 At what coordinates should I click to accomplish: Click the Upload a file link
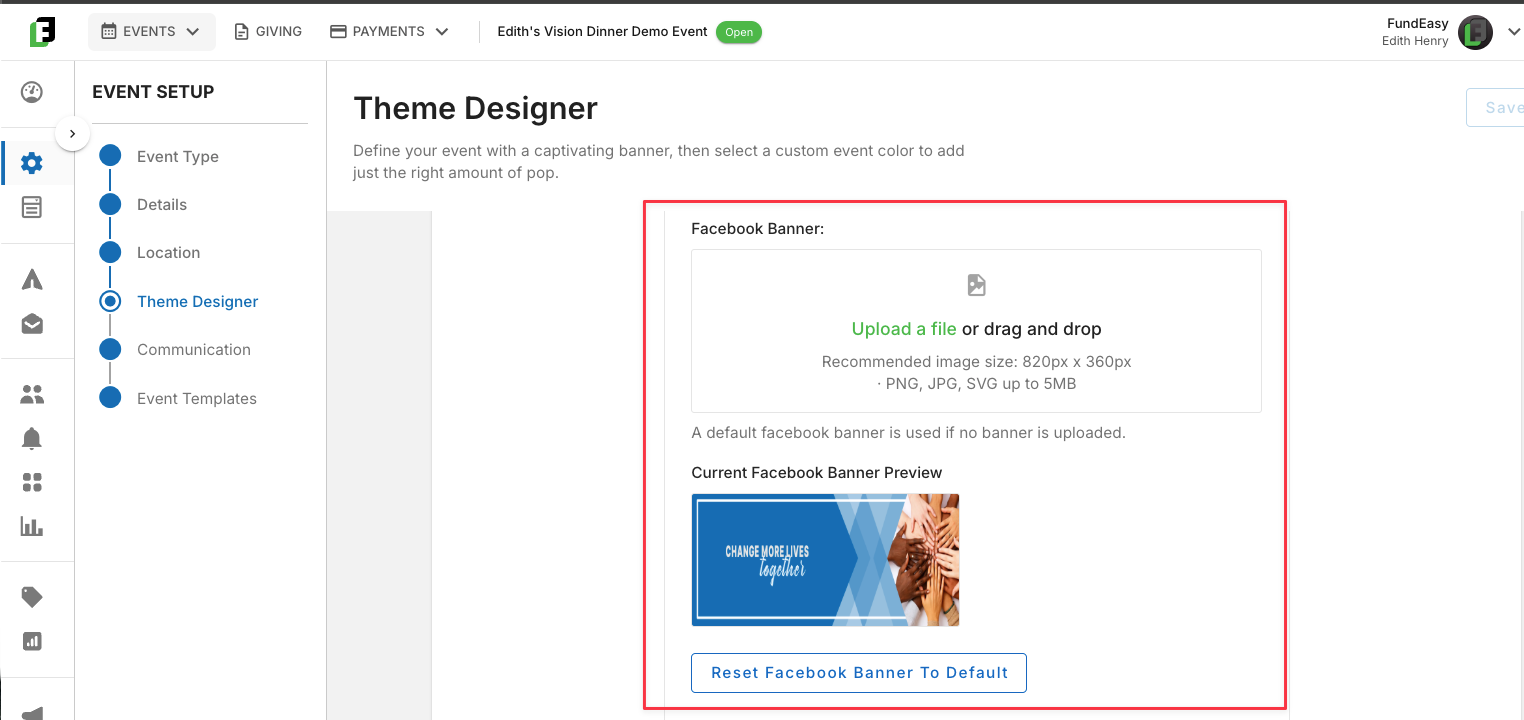tap(904, 329)
